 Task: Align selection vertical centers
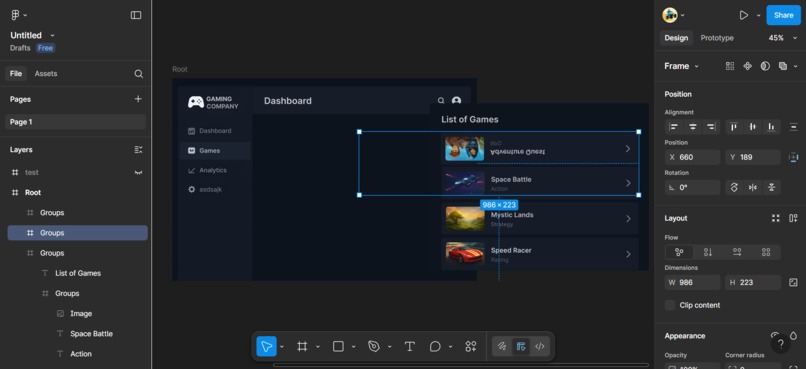pos(753,126)
